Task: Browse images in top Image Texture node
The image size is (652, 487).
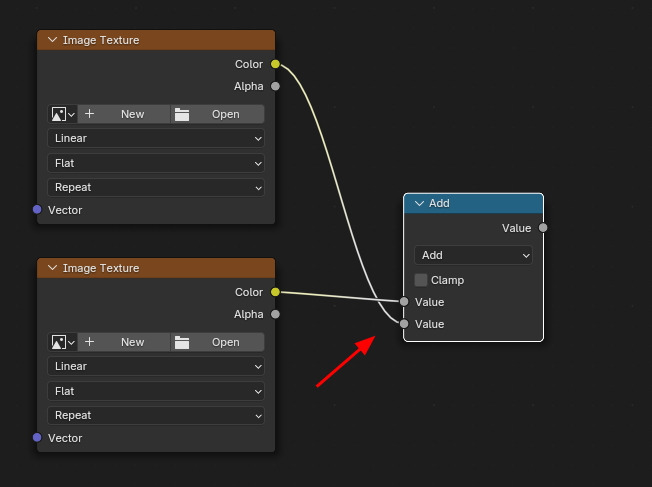Action: coord(63,114)
